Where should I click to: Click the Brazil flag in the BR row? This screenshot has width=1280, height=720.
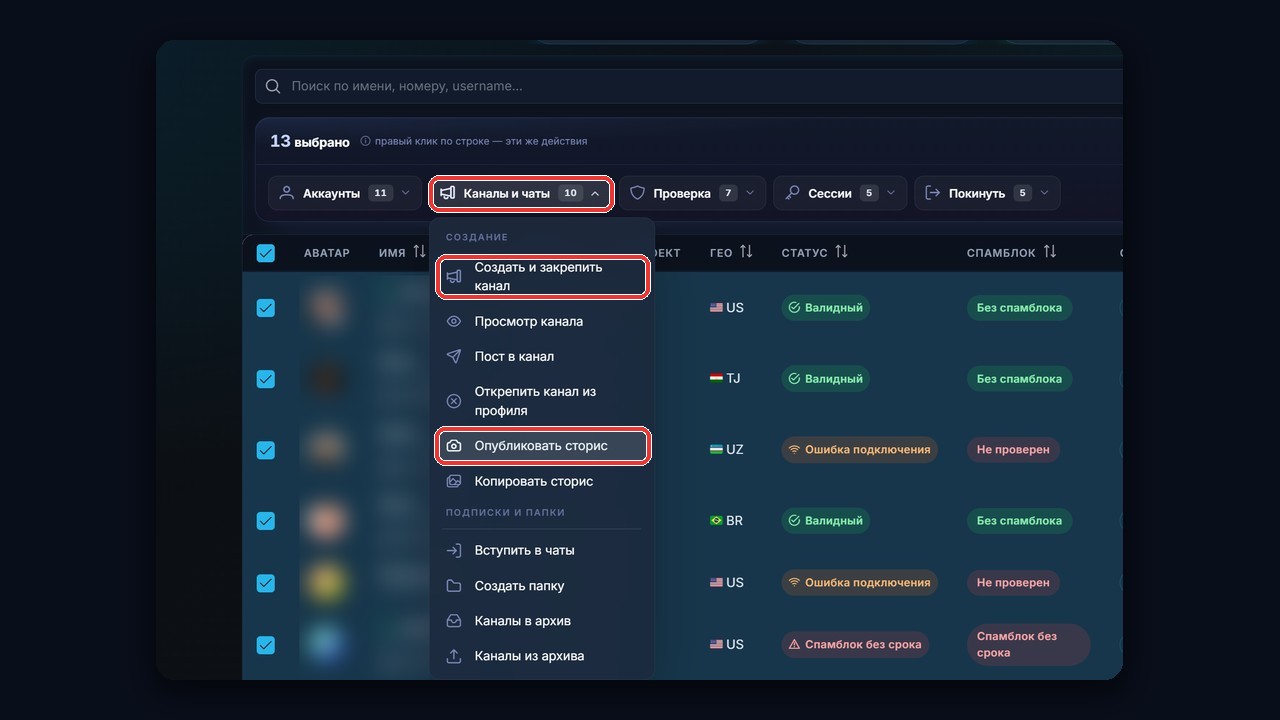(x=716, y=521)
